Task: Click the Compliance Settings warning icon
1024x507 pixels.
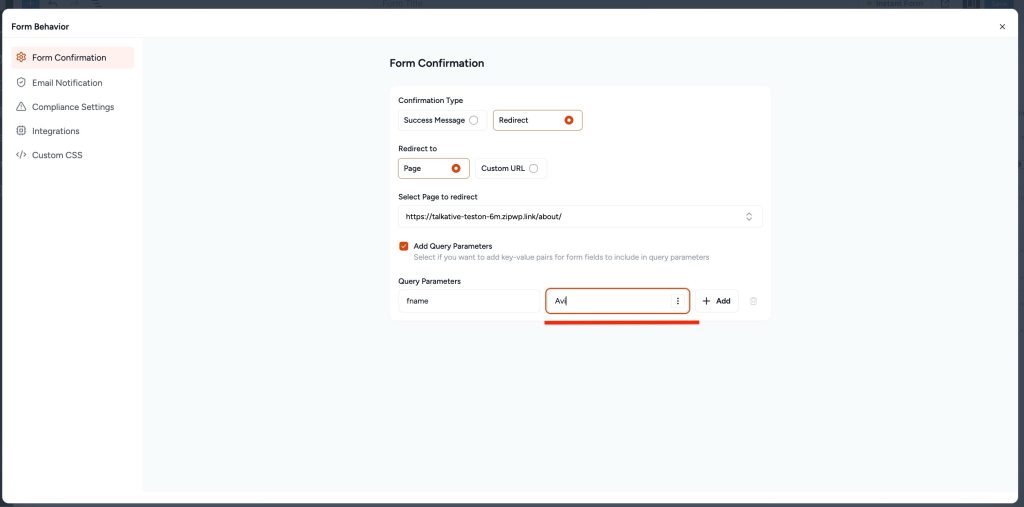Action: 21,107
